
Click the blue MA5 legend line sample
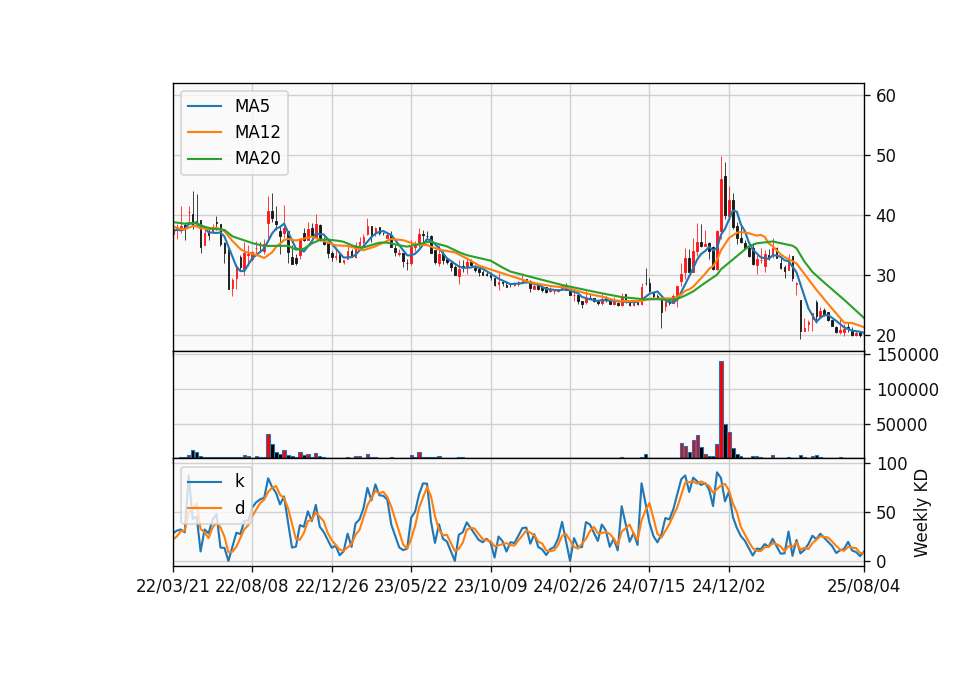(204, 107)
